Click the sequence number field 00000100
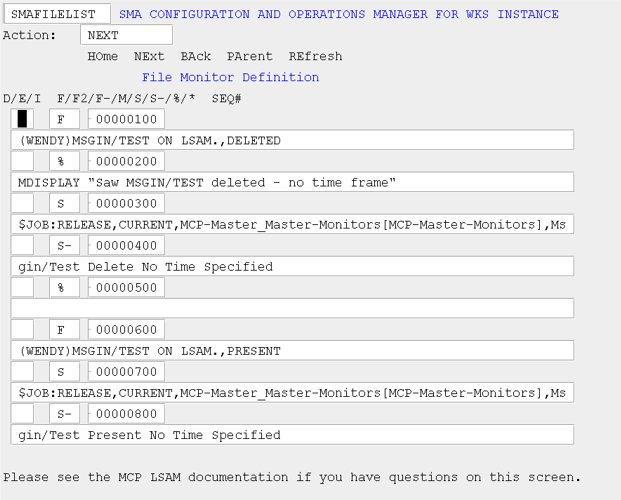 point(126,119)
